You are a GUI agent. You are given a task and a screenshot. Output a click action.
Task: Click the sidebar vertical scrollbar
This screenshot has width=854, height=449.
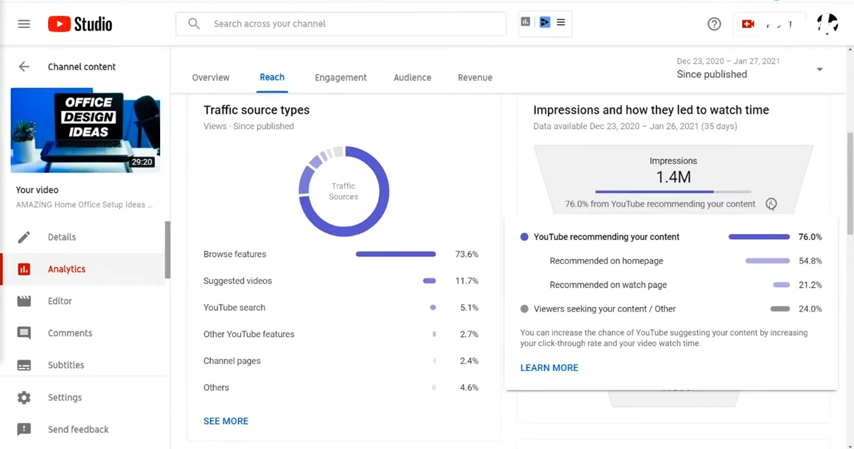click(167, 250)
